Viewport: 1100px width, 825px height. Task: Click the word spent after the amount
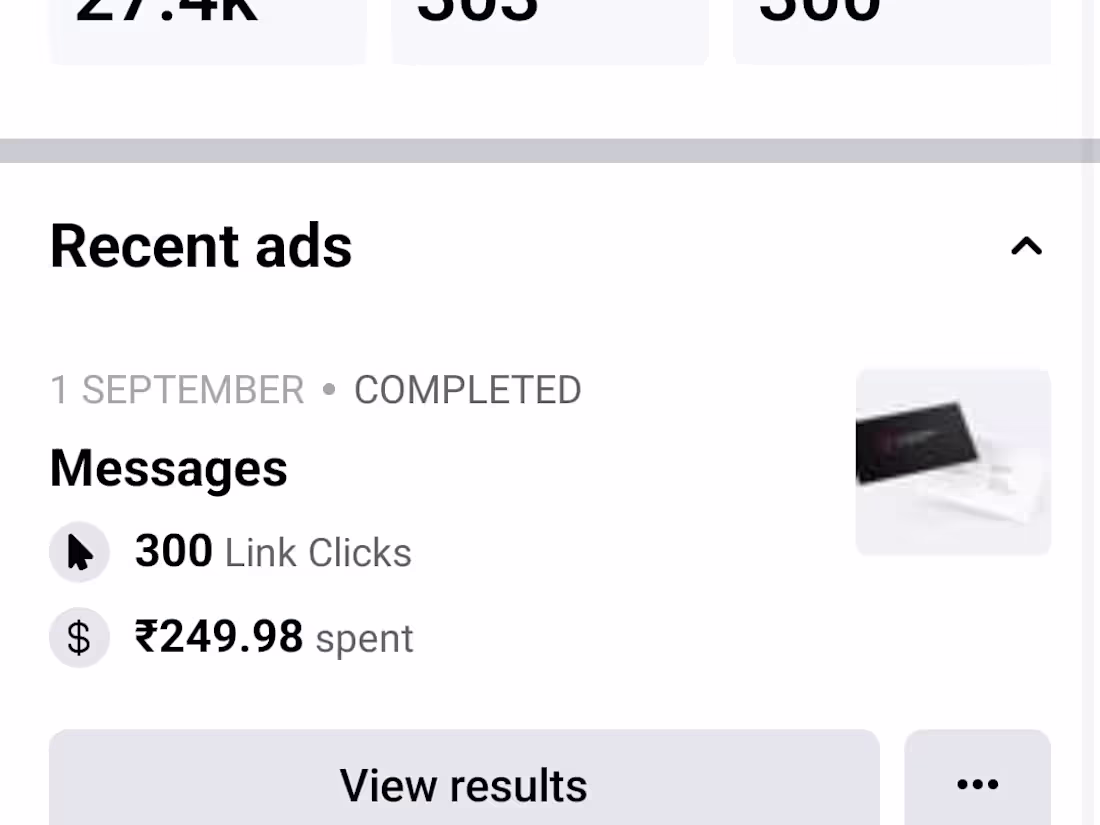pos(364,639)
